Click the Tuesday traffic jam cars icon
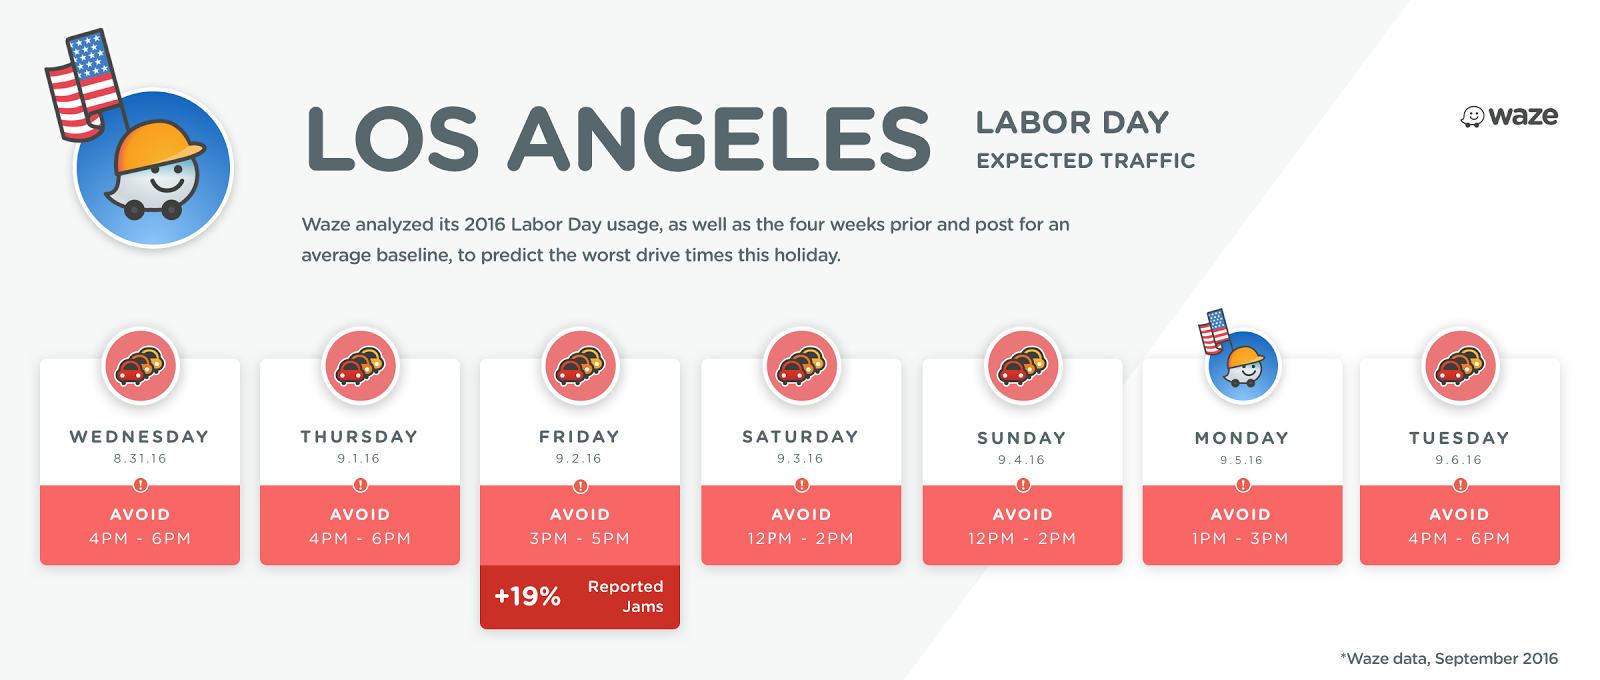 point(1461,366)
